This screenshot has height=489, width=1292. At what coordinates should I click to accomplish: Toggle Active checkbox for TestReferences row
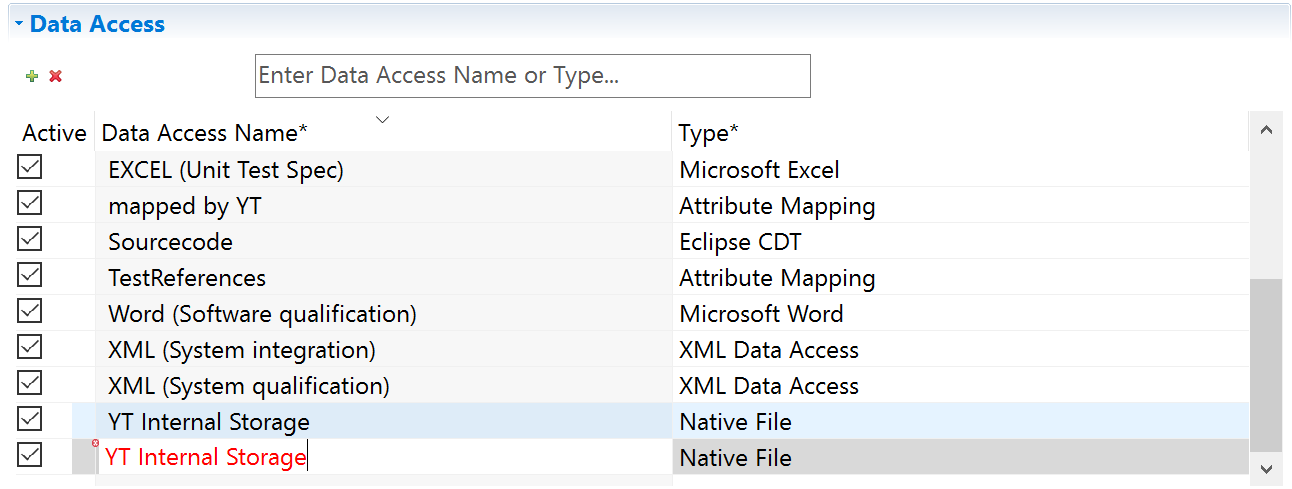tap(30, 275)
